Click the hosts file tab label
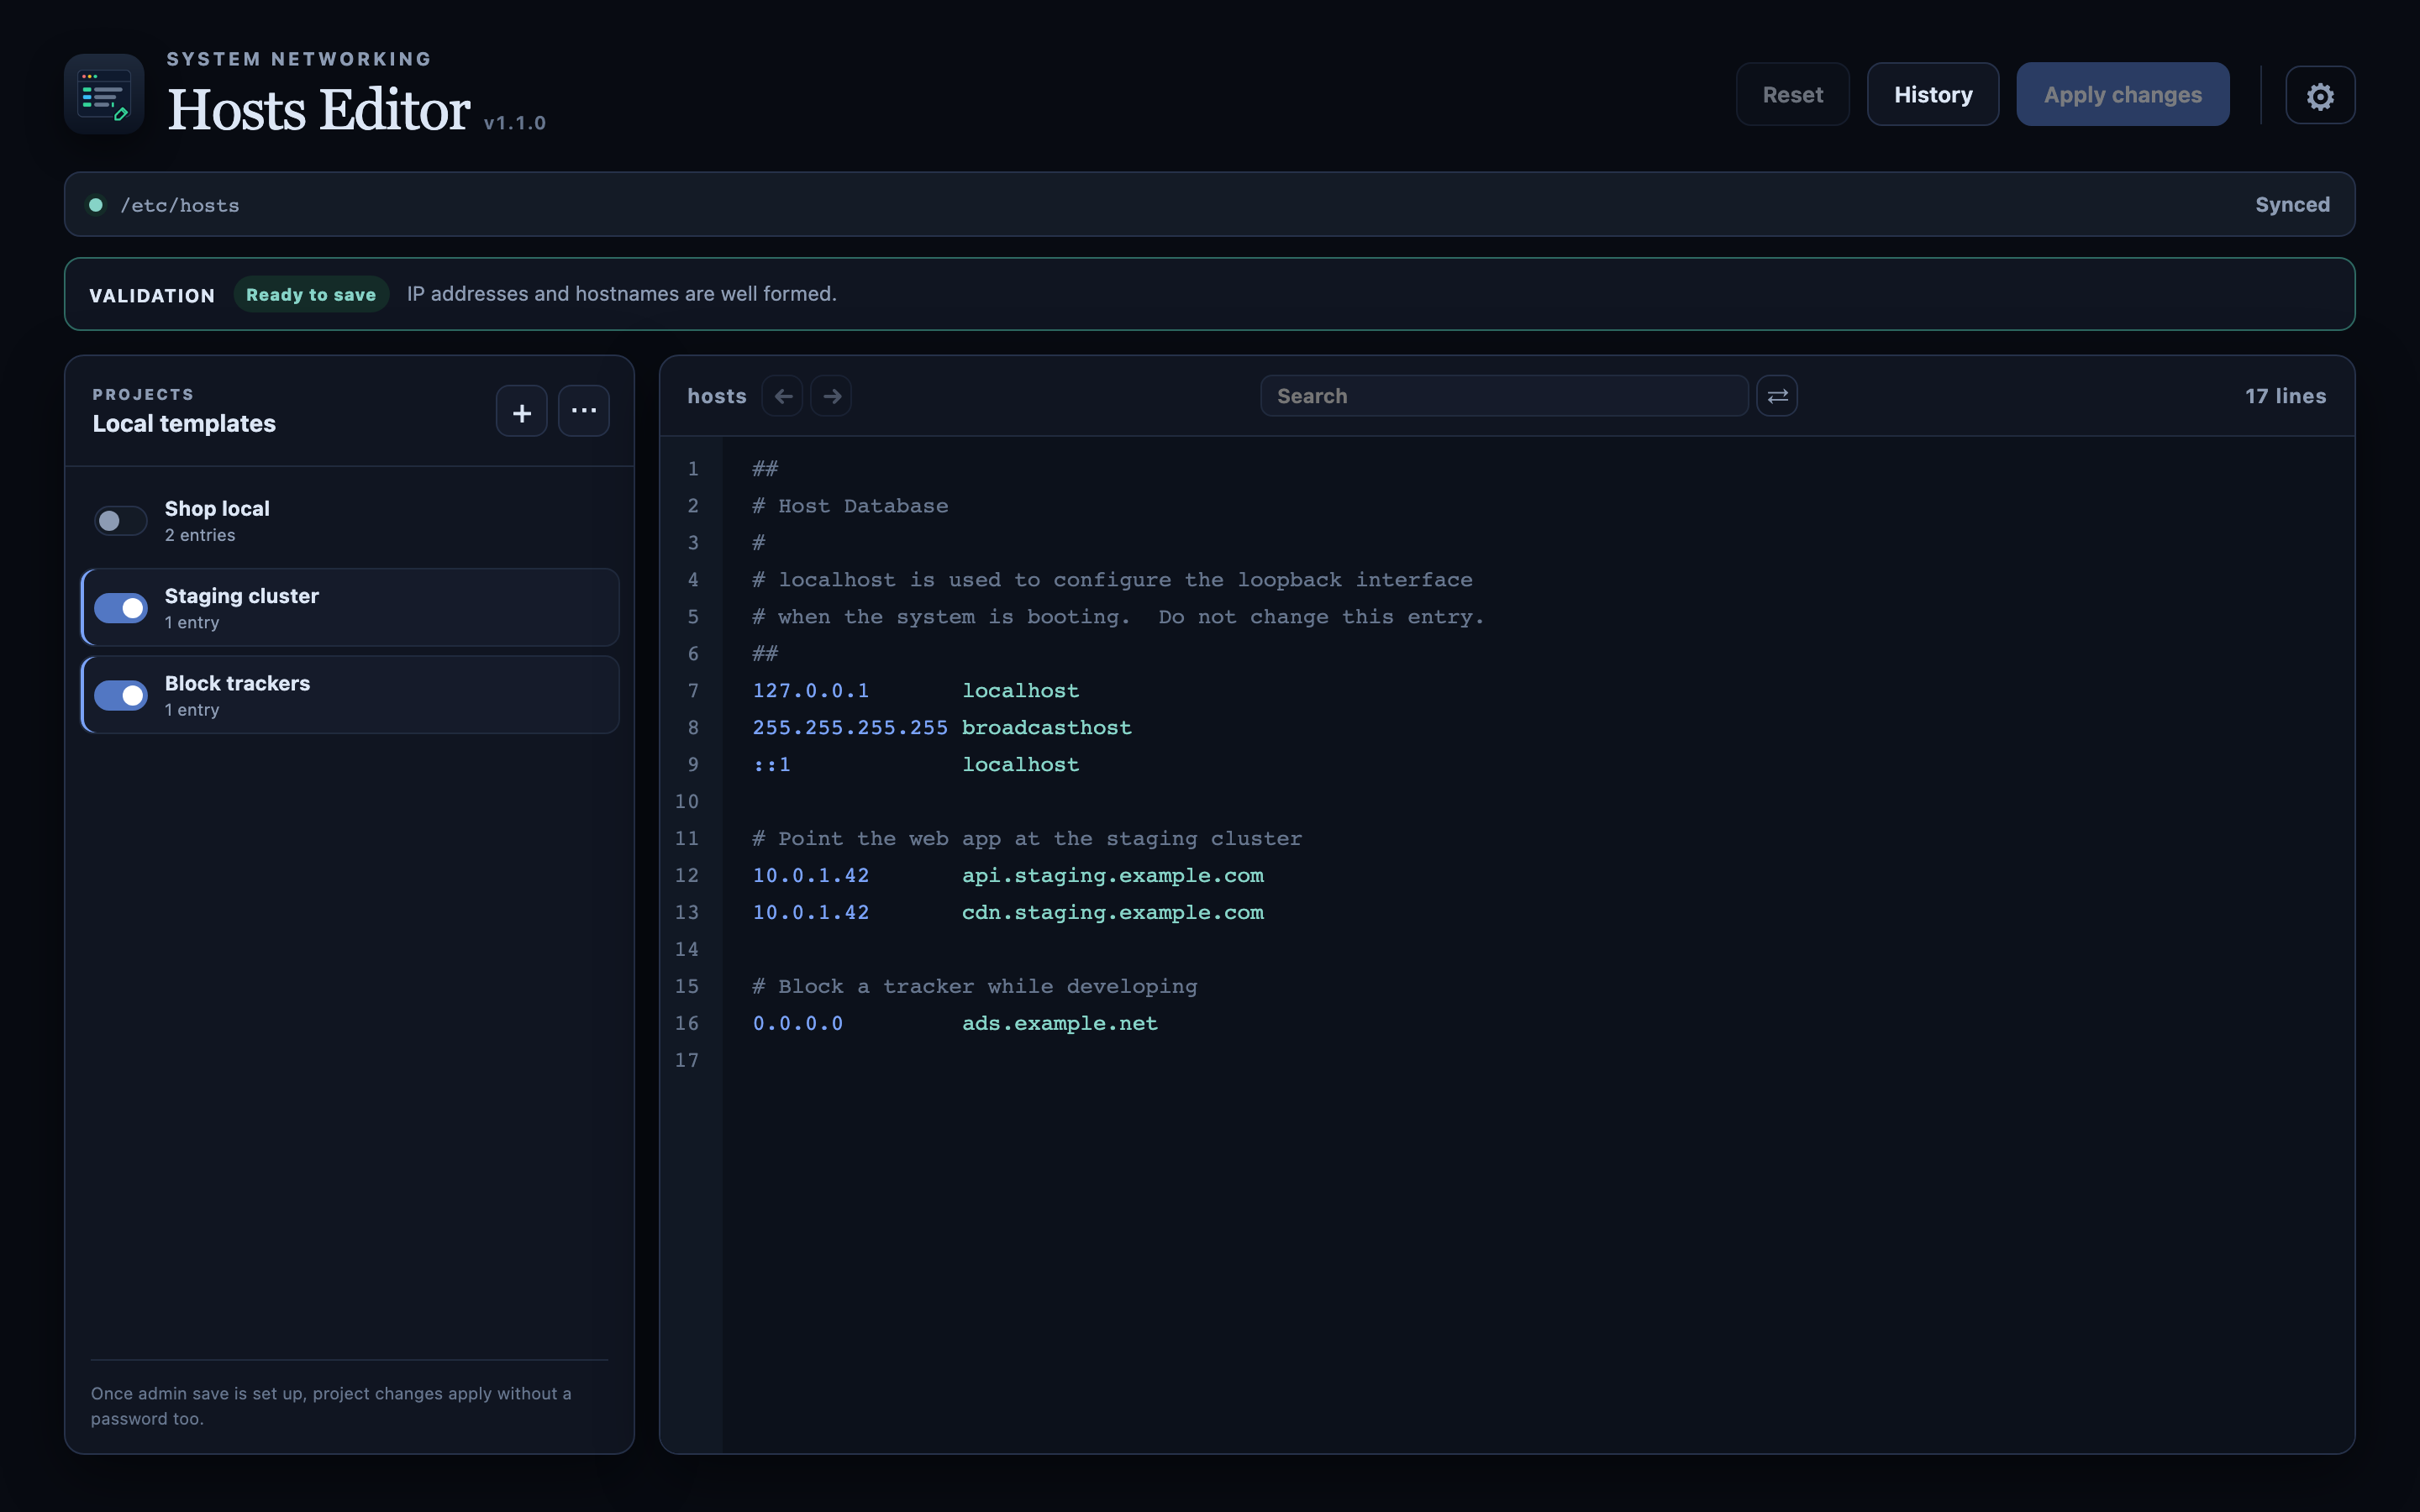 point(717,396)
